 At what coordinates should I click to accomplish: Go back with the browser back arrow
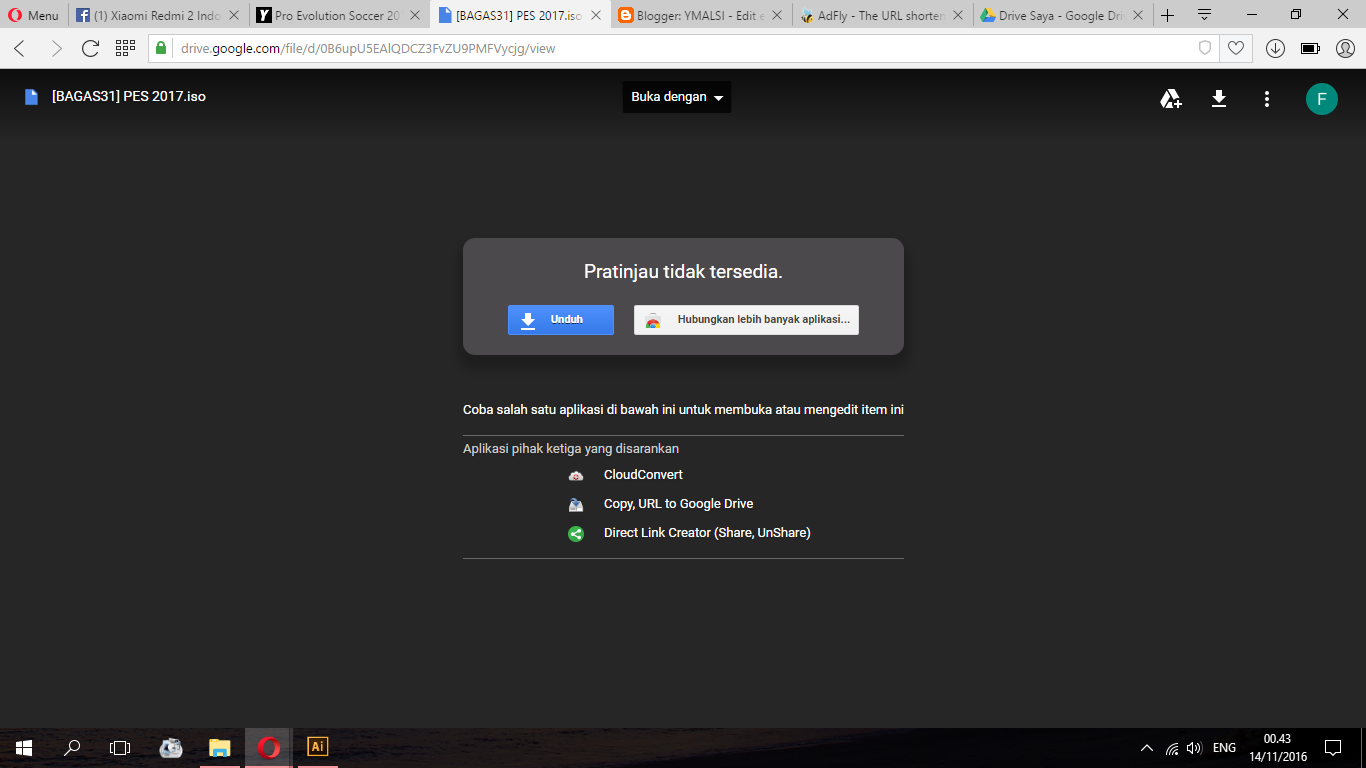20,48
